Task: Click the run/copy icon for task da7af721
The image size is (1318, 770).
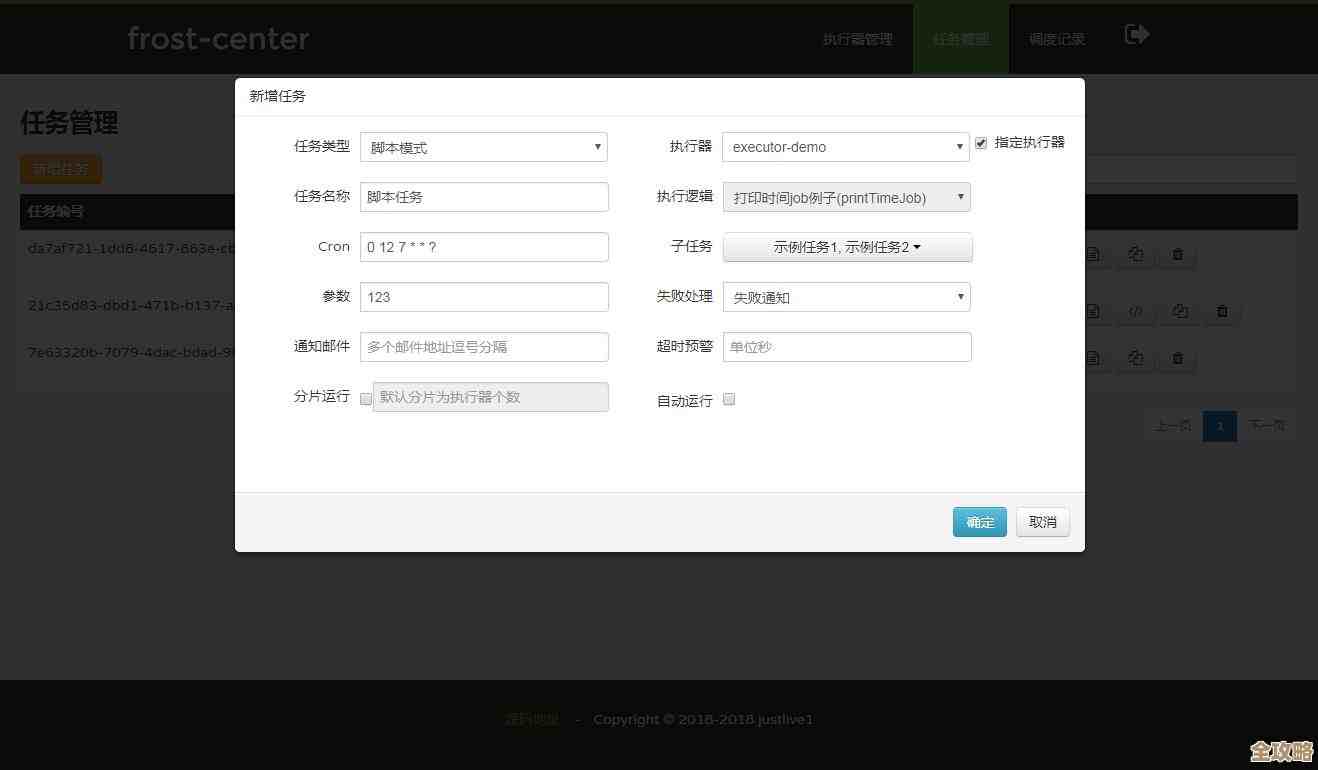Action: pos(1135,254)
